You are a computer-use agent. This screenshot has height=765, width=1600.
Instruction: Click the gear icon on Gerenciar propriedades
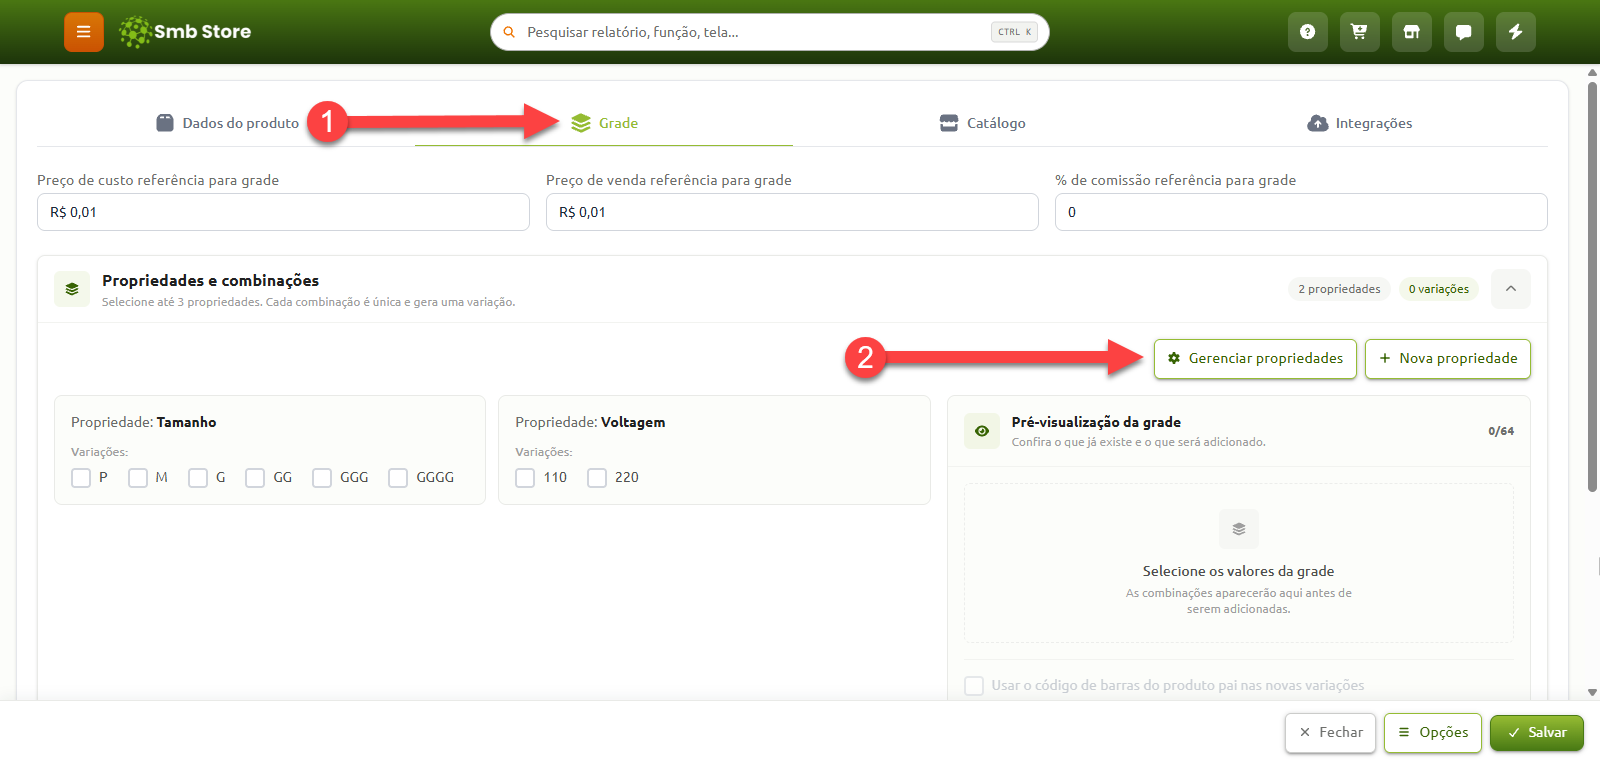(1174, 358)
